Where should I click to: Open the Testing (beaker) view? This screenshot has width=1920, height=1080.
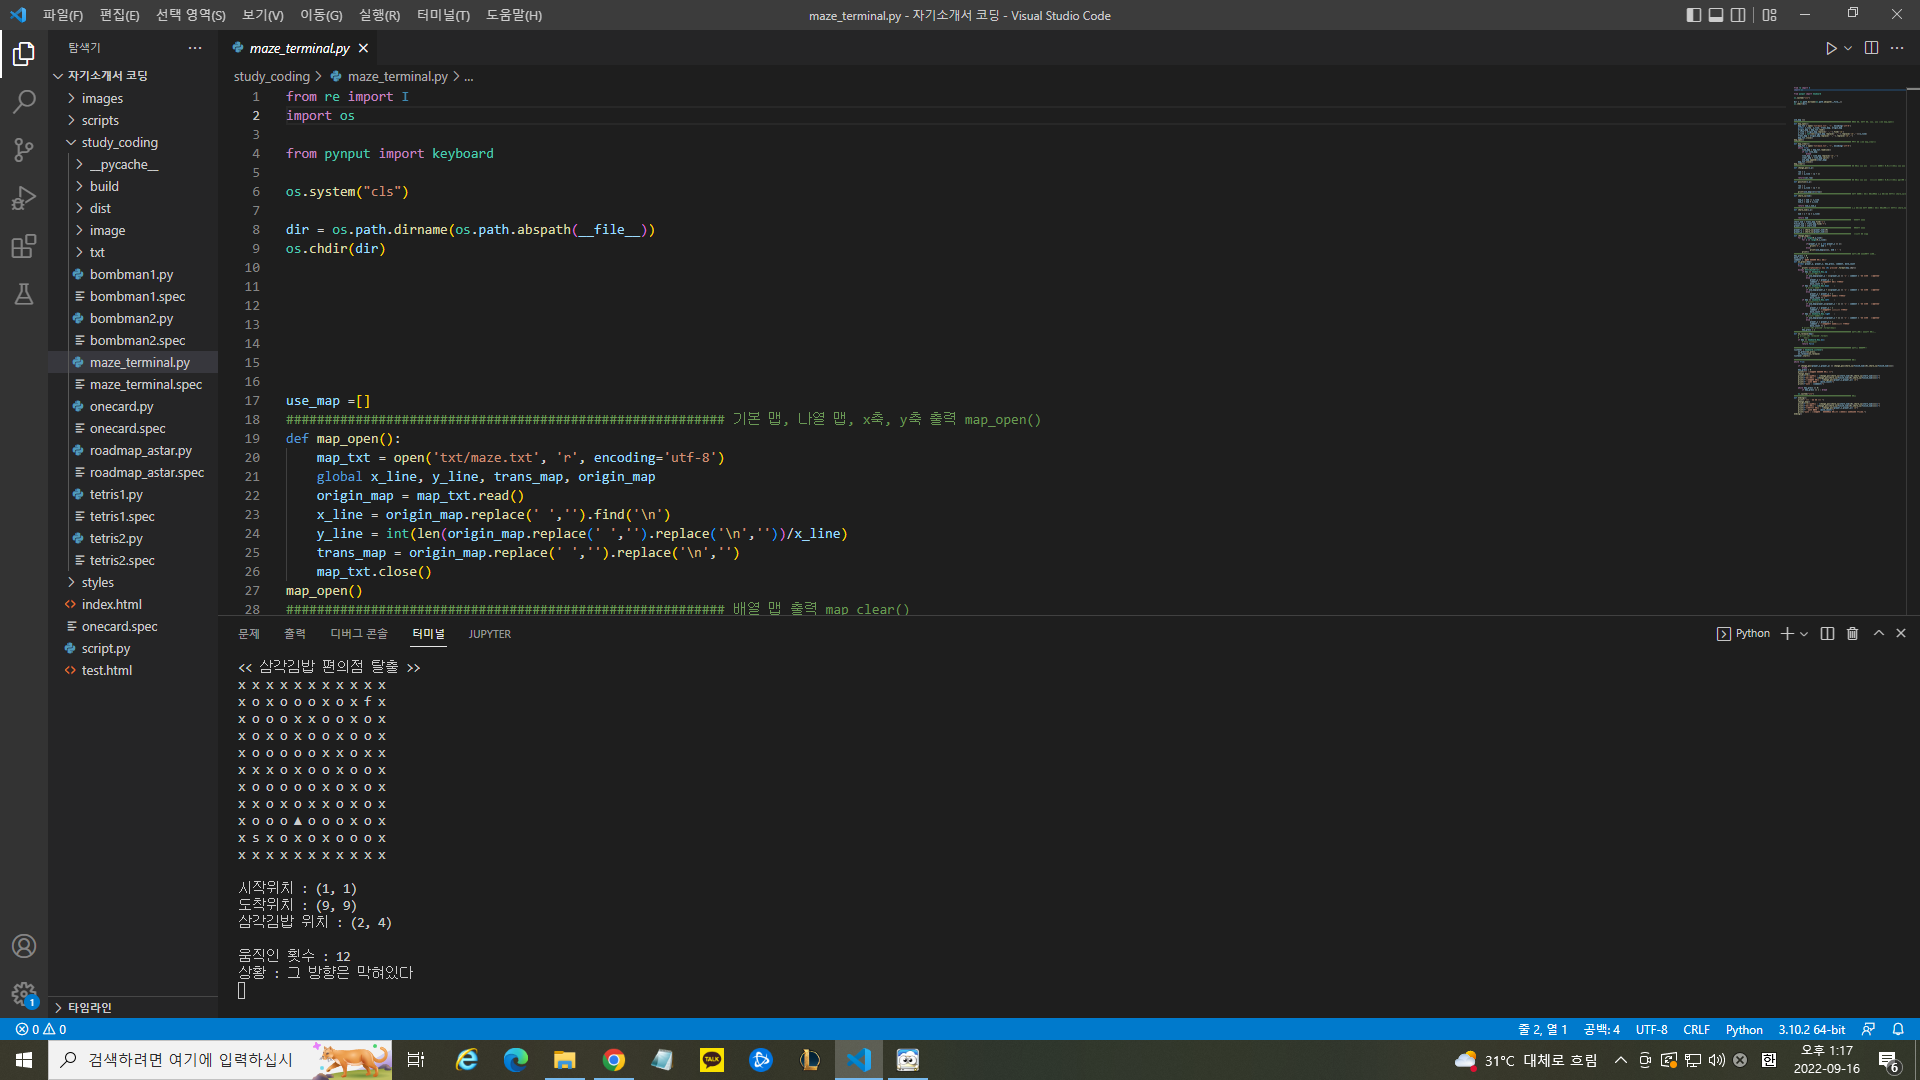coord(24,294)
